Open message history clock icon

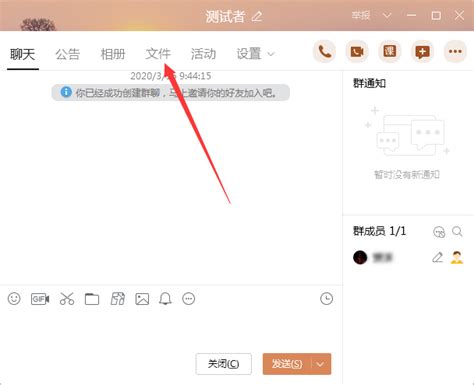tap(326, 298)
